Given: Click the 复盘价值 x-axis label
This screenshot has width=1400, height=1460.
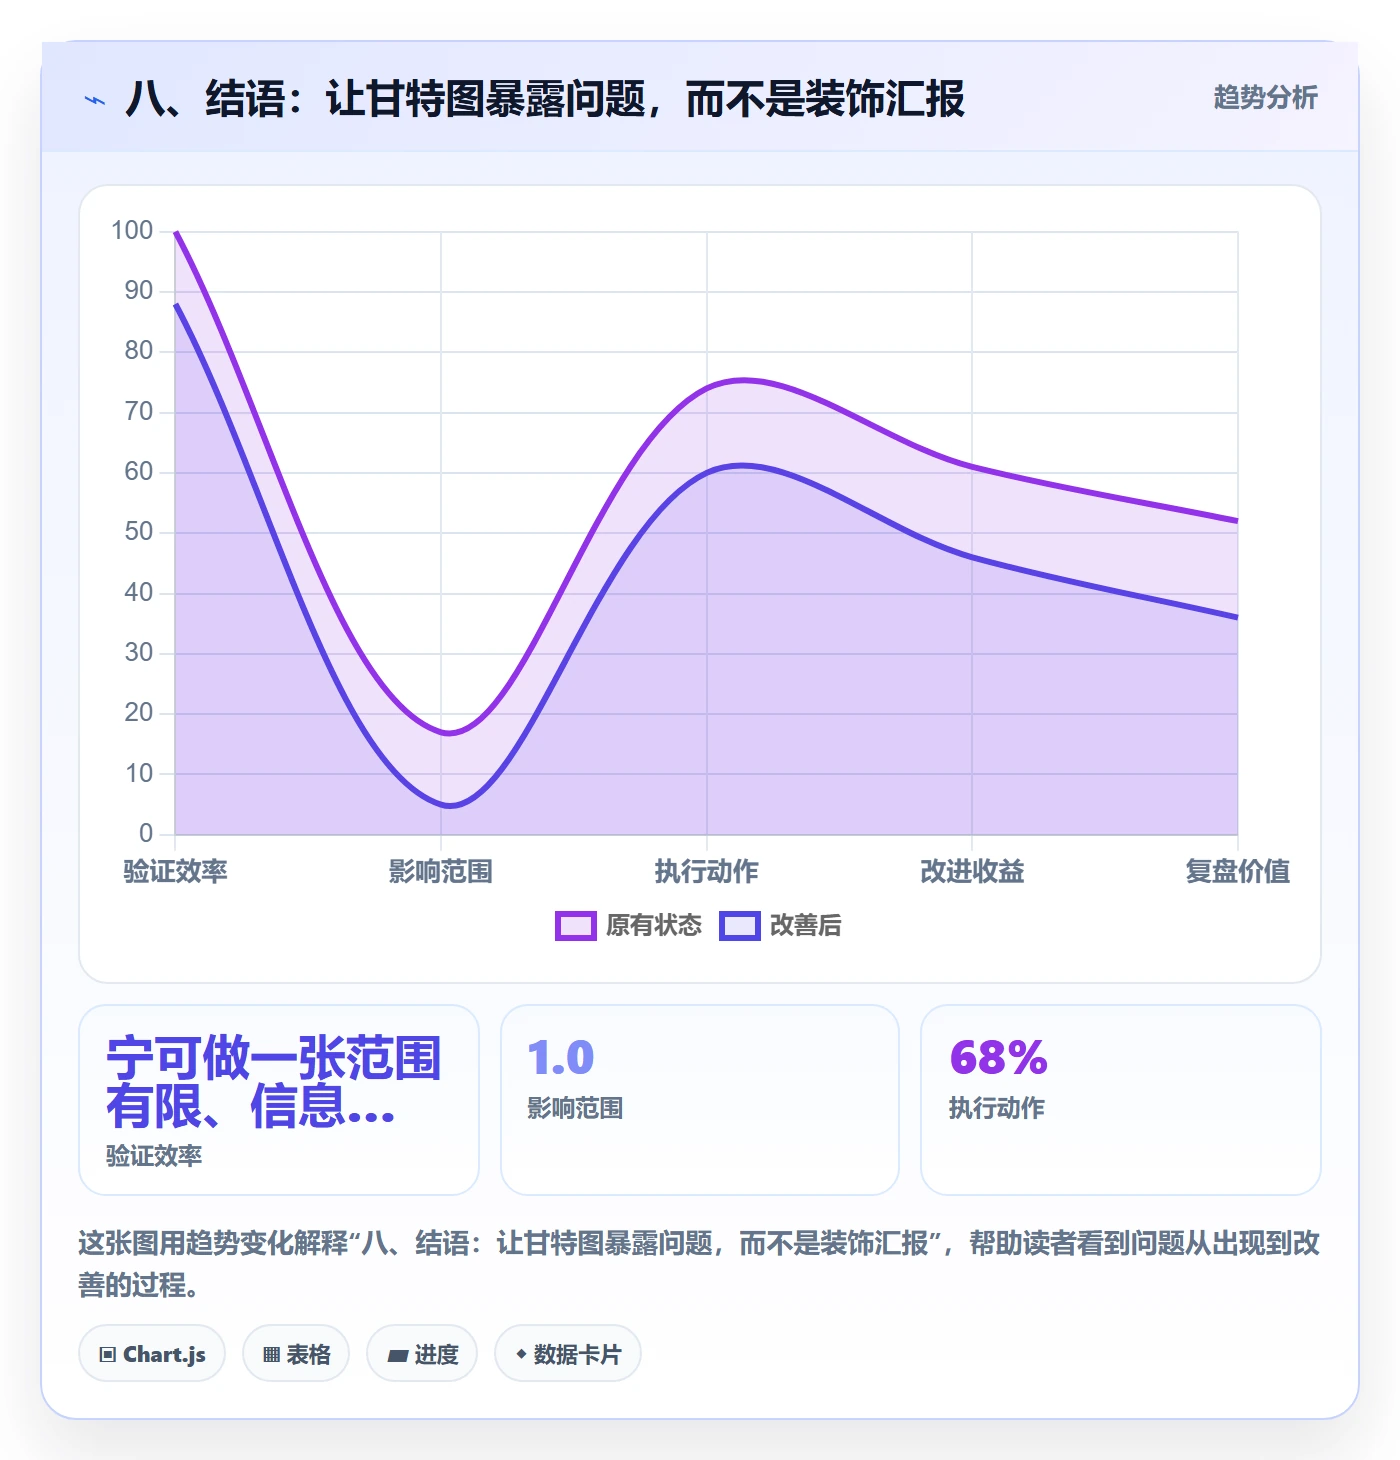Looking at the screenshot, I should point(1238,872).
